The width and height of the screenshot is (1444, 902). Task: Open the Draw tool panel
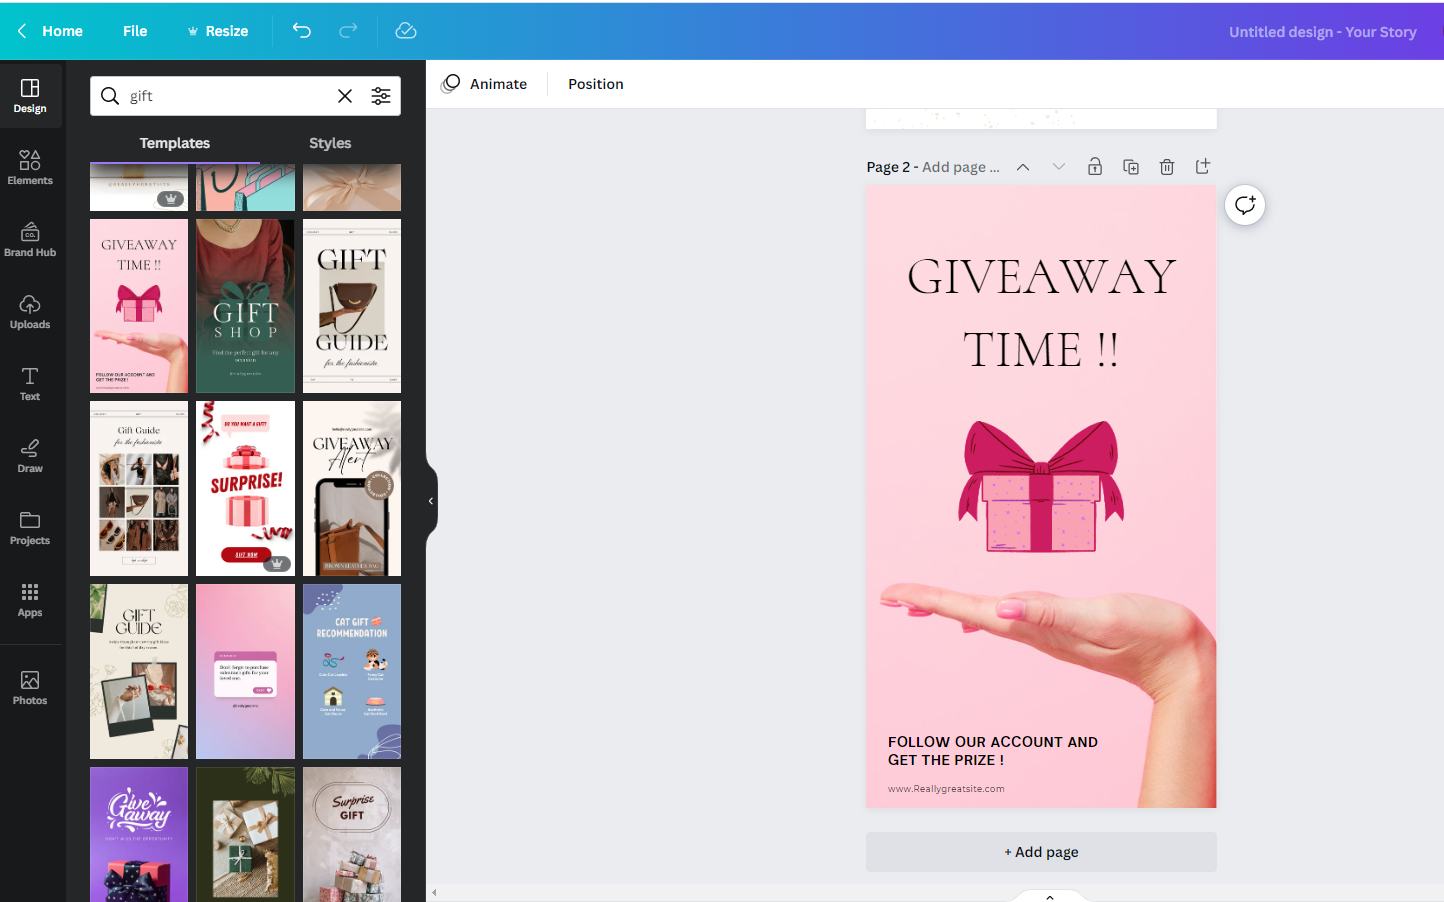(x=30, y=456)
